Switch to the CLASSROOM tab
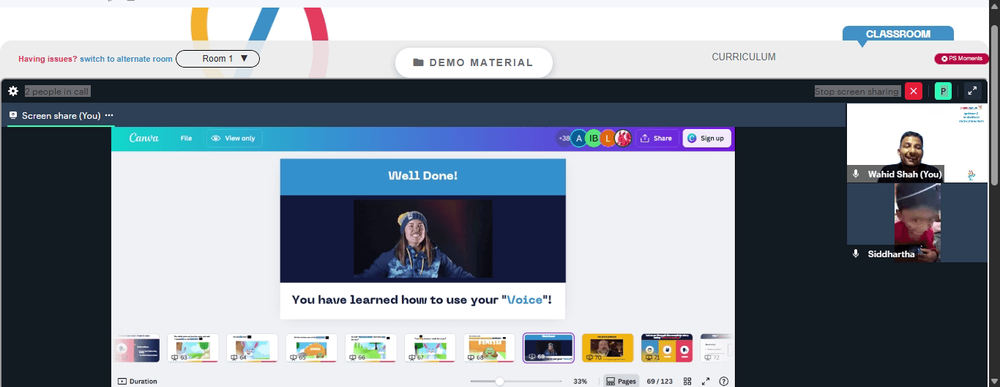 [898, 34]
